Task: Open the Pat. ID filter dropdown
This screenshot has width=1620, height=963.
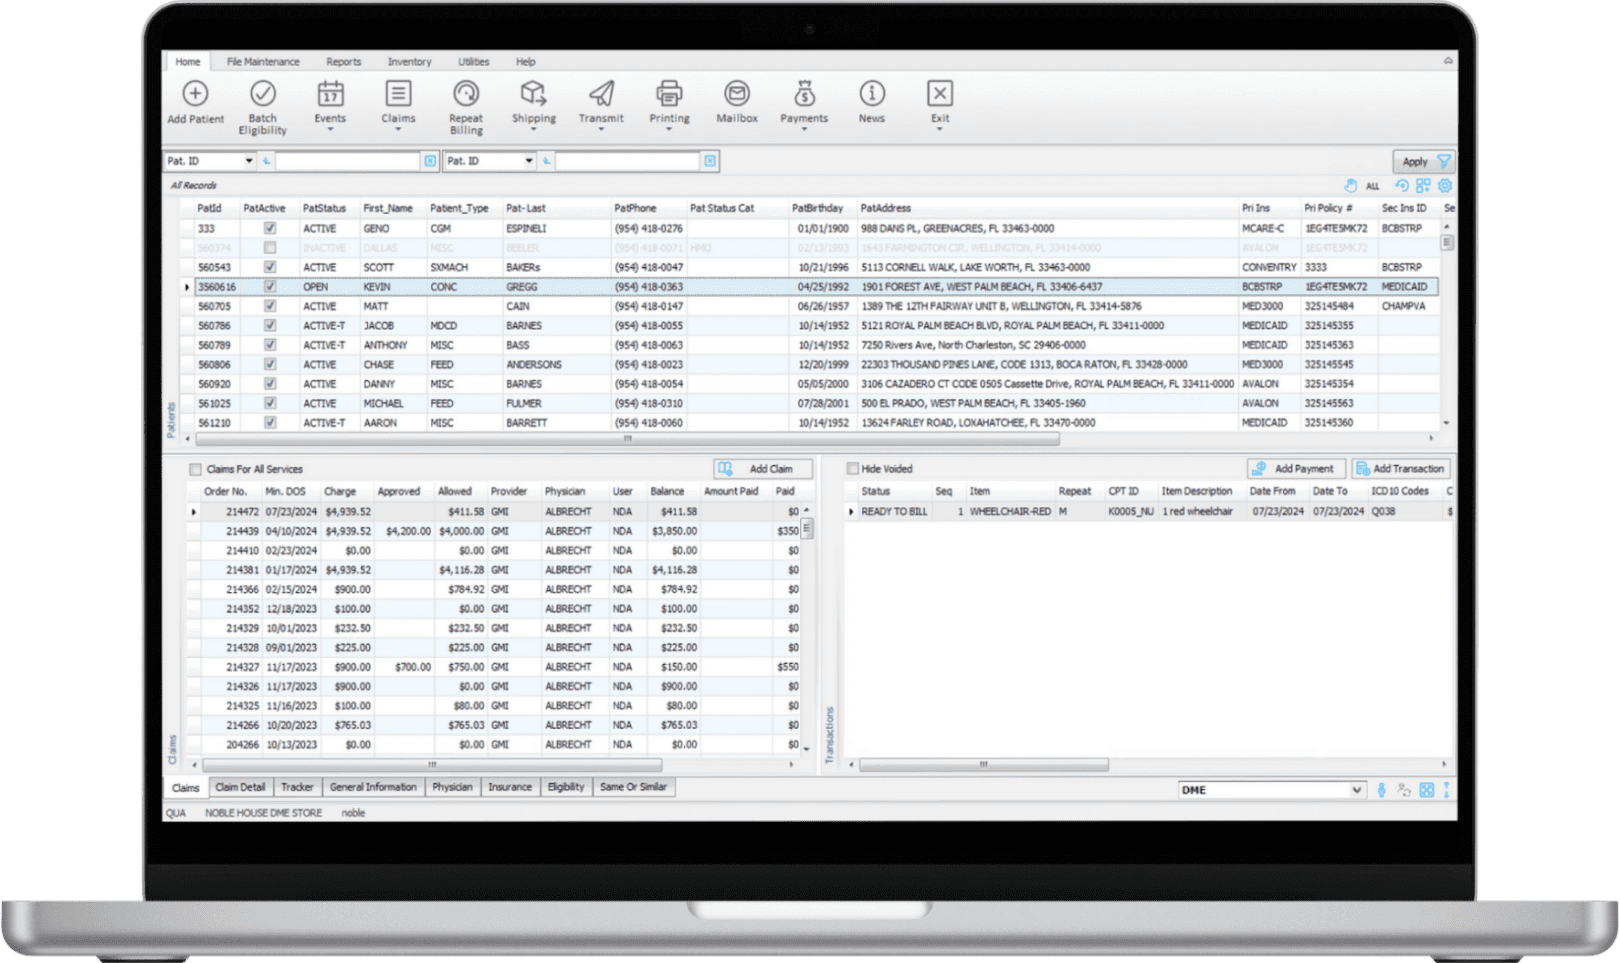Action: pos(247,160)
